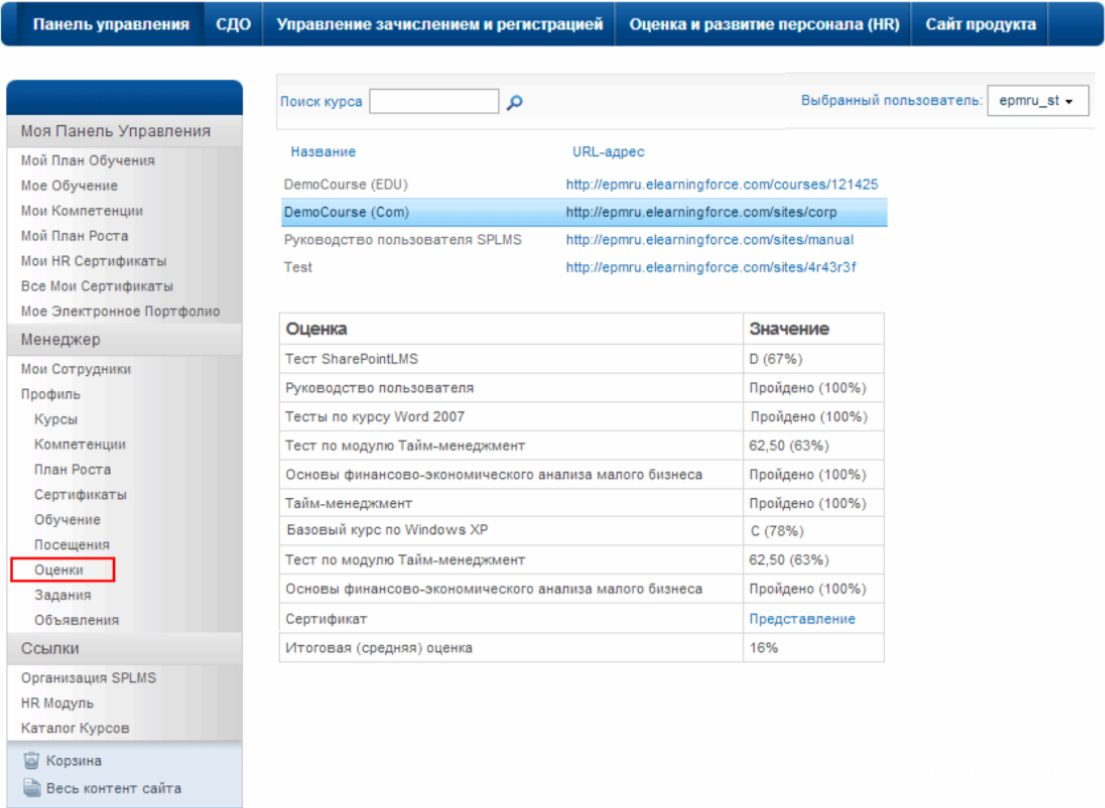The width and height of the screenshot is (1105, 808).
Task: Click the Весь контент сайта text link
Action: click(113, 788)
